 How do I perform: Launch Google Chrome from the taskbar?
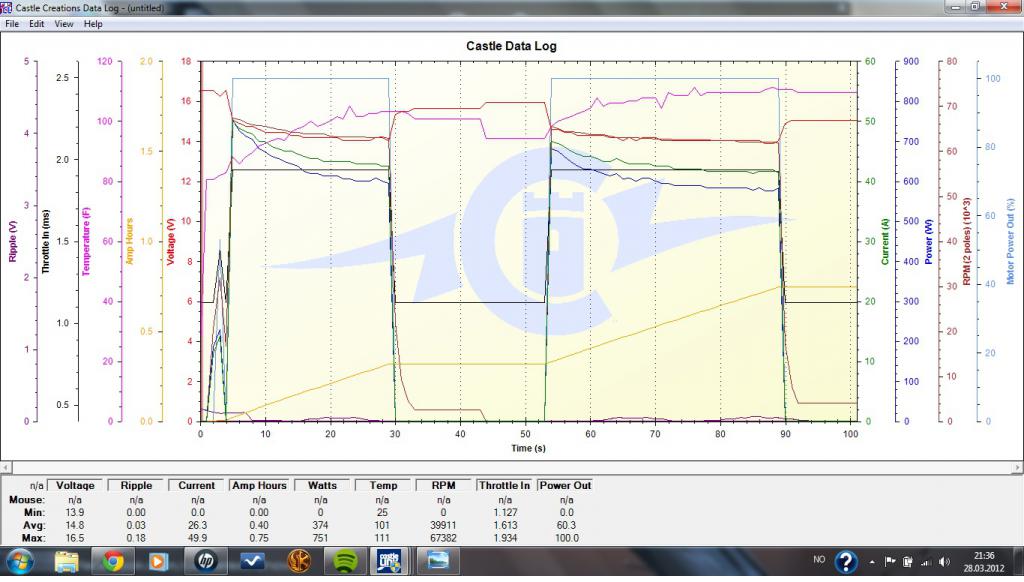pos(112,561)
